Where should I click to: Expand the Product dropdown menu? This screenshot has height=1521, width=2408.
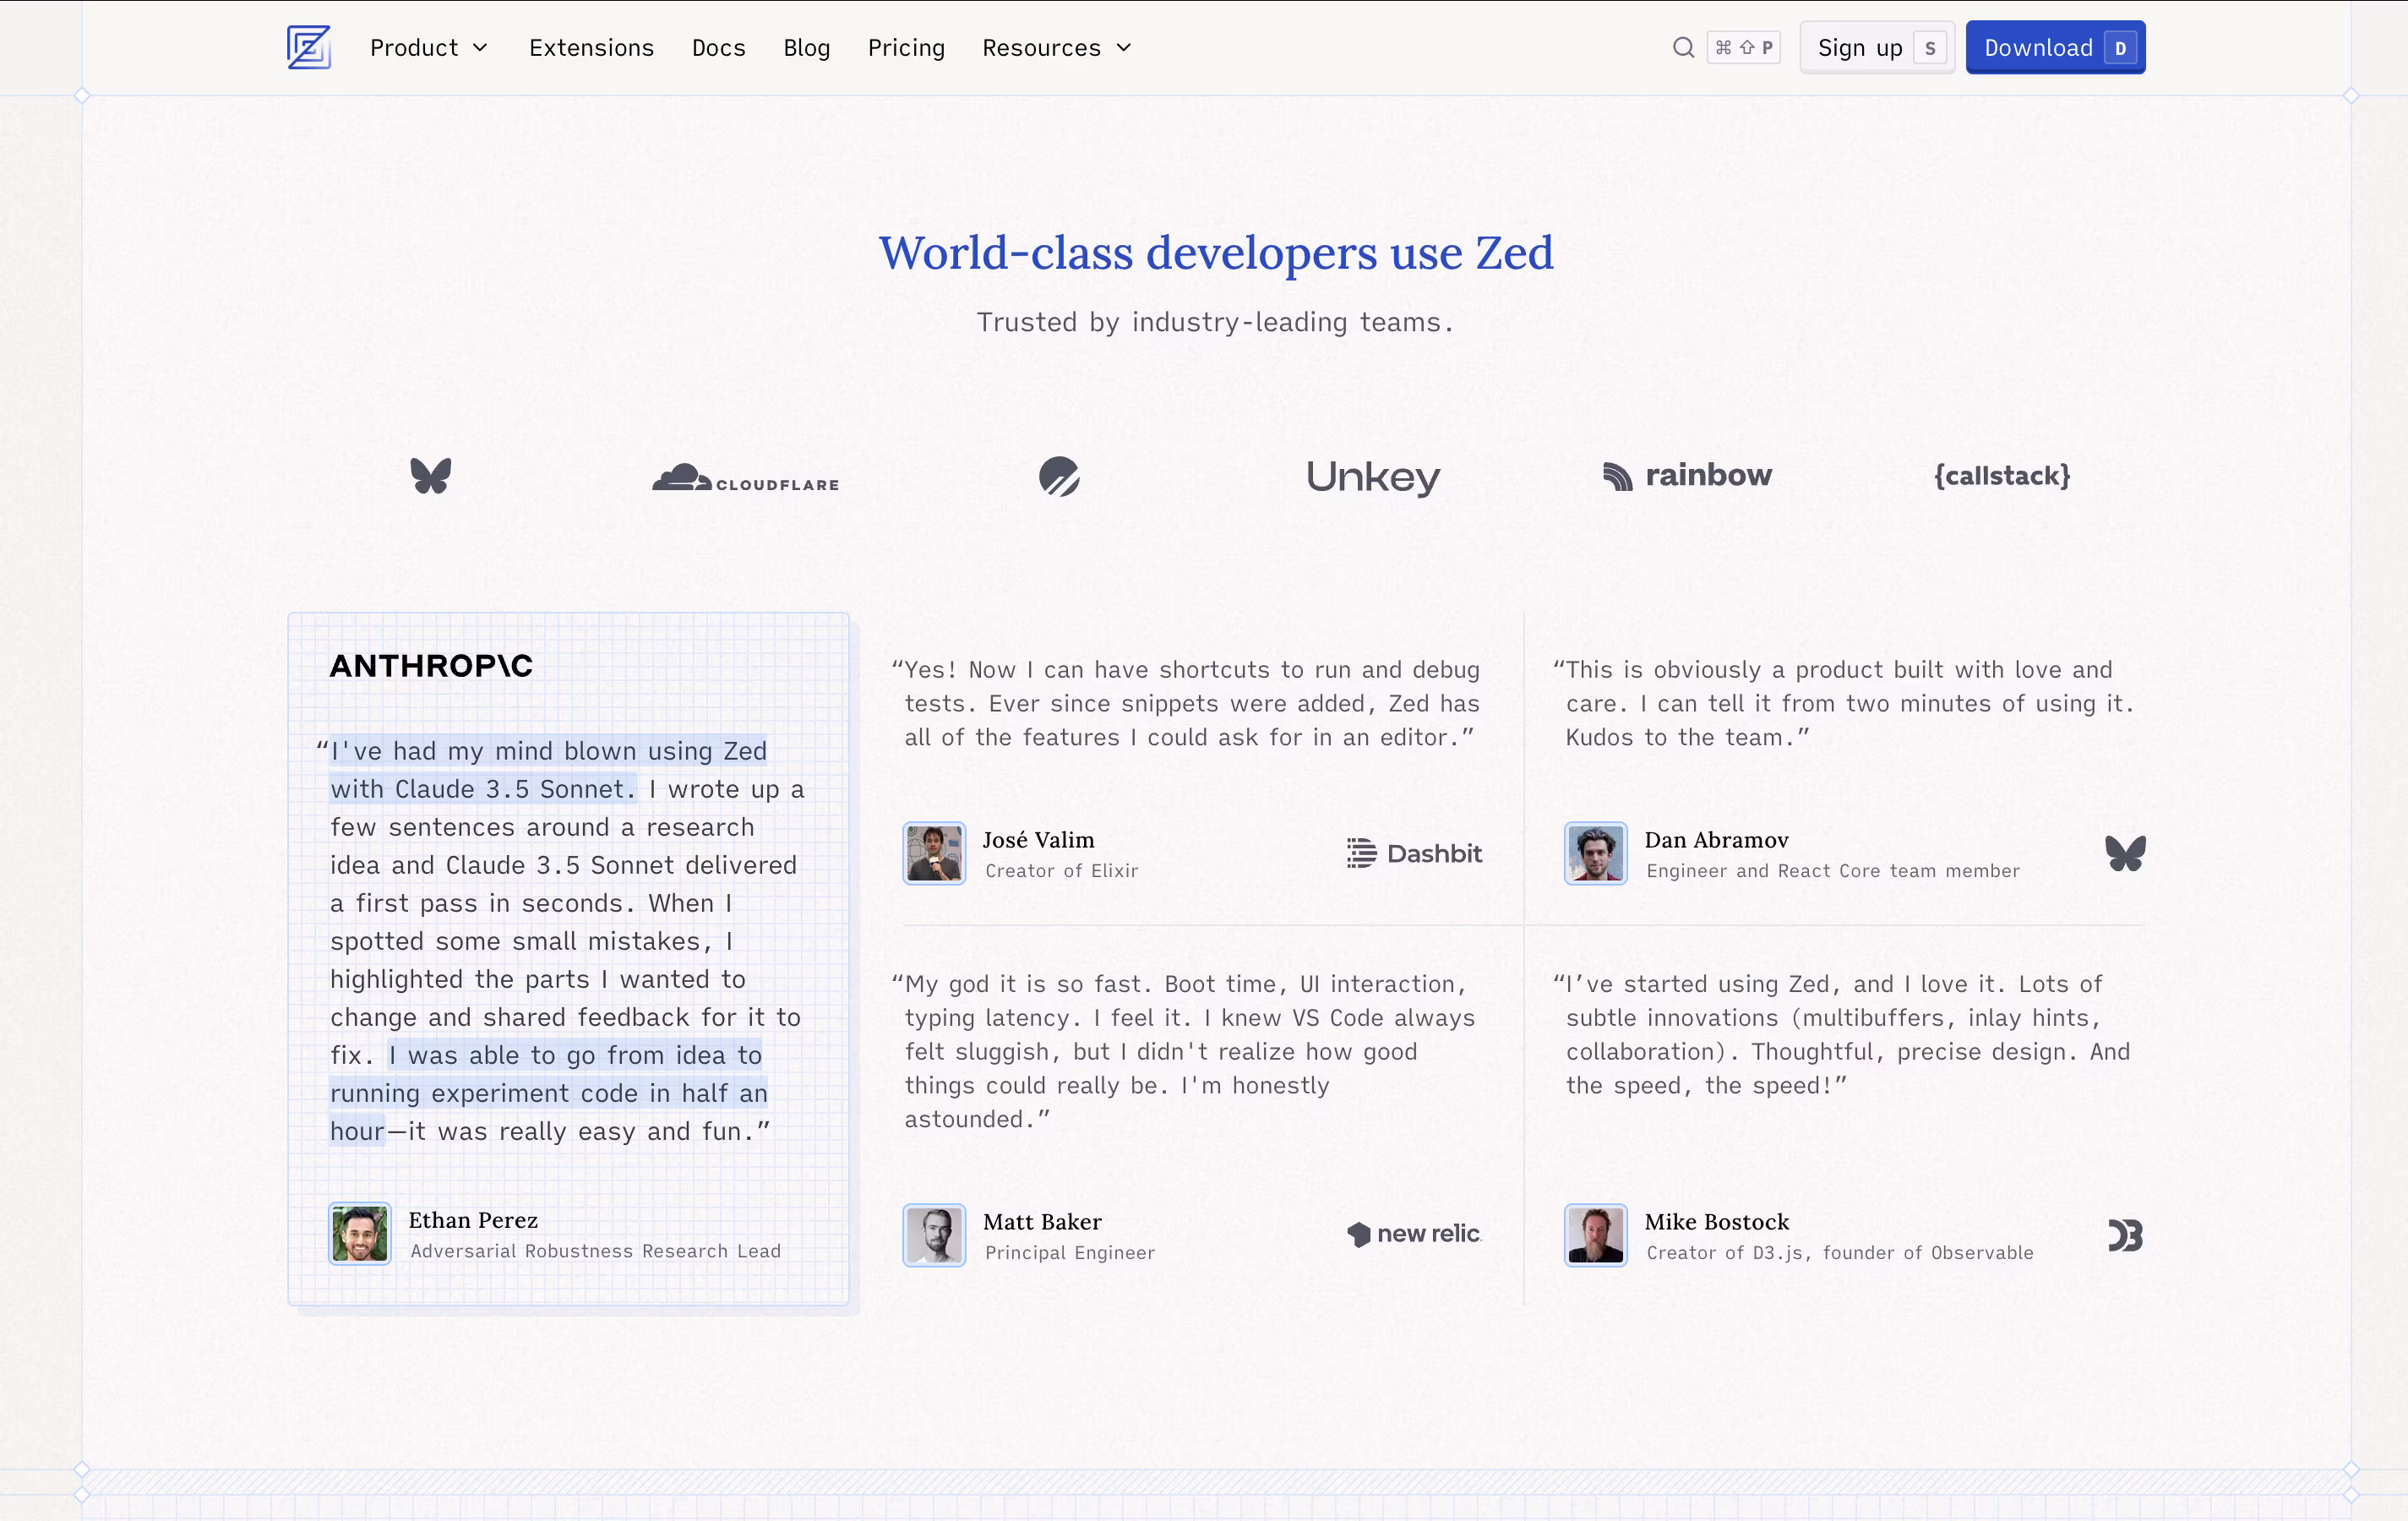(x=429, y=48)
